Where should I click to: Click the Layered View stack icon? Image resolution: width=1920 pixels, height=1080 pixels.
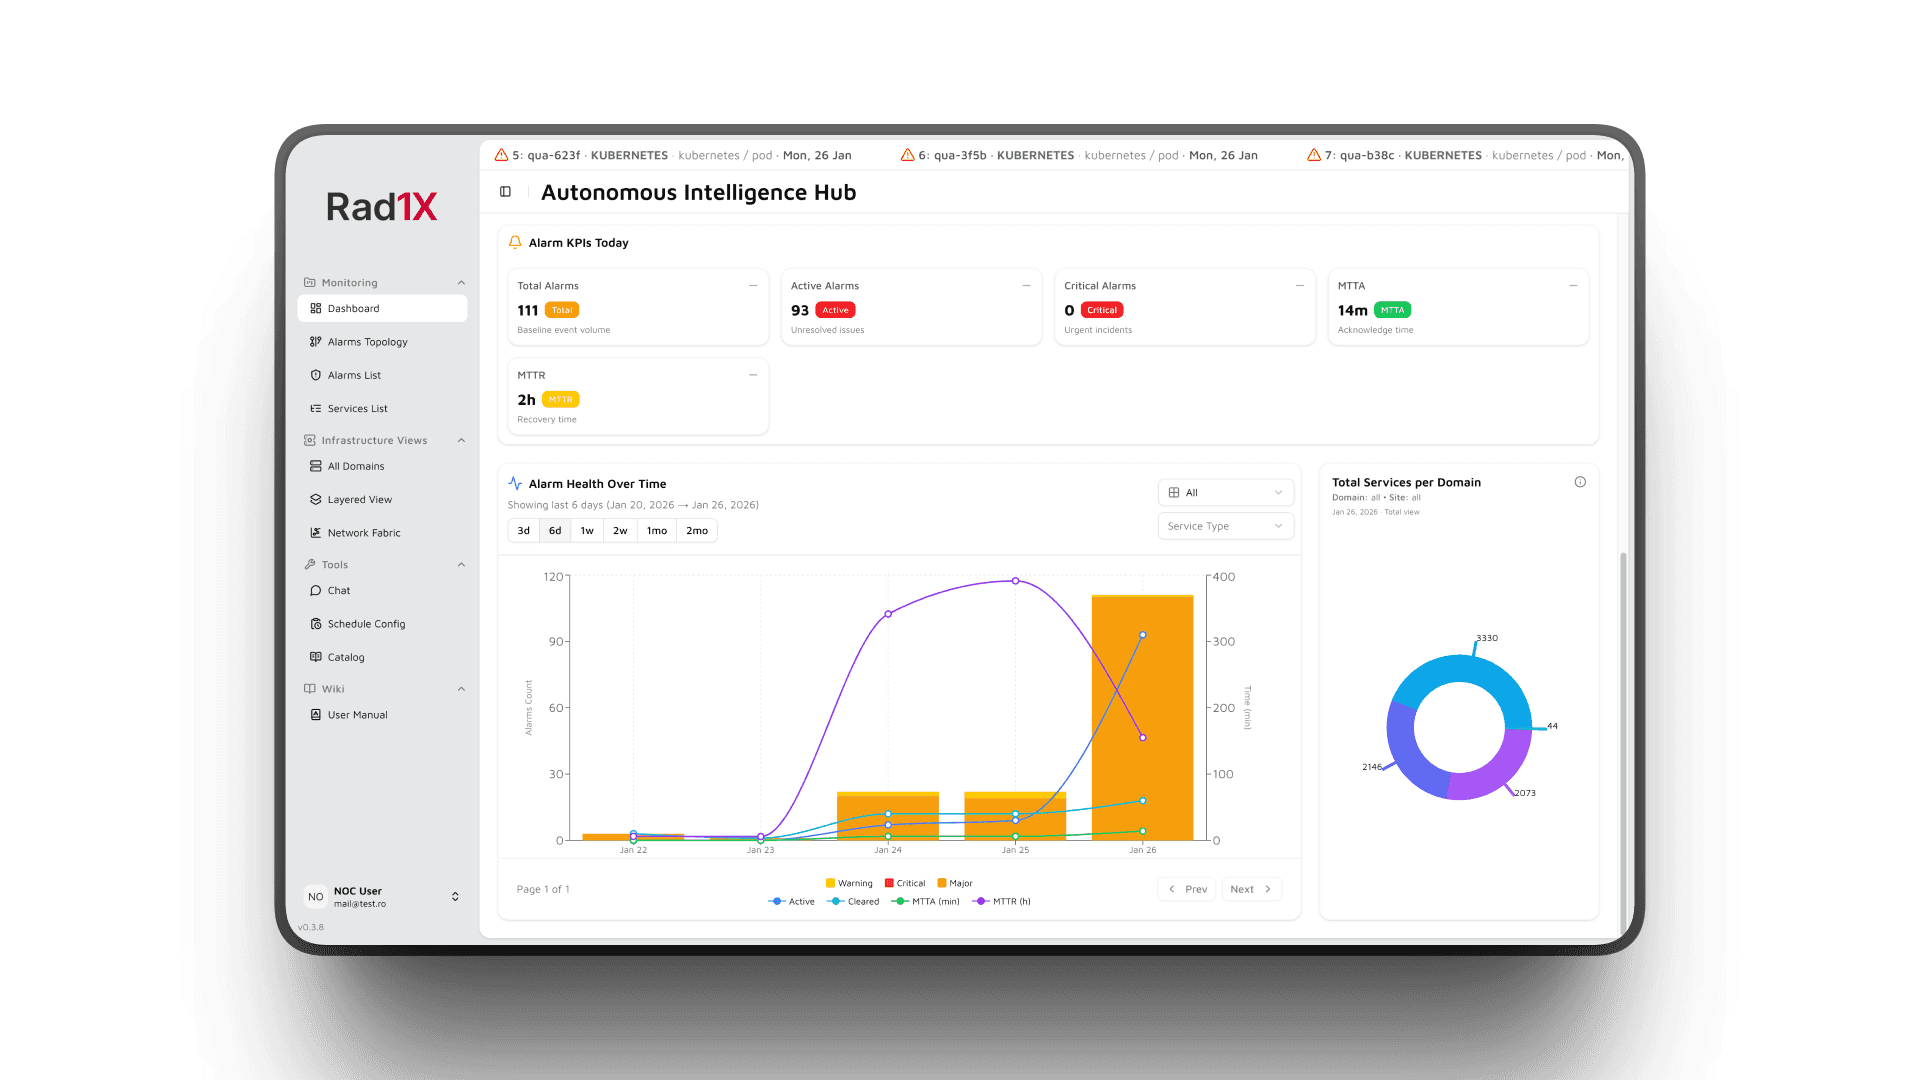click(x=316, y=499)
